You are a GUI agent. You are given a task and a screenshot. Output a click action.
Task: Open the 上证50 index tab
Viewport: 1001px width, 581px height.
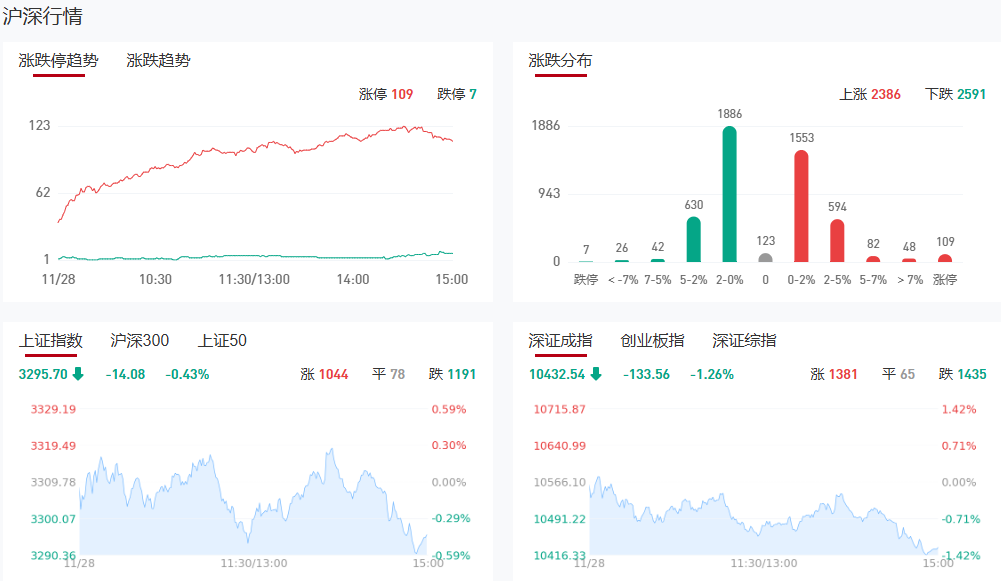pyautogui.click(x=222, y=341)
